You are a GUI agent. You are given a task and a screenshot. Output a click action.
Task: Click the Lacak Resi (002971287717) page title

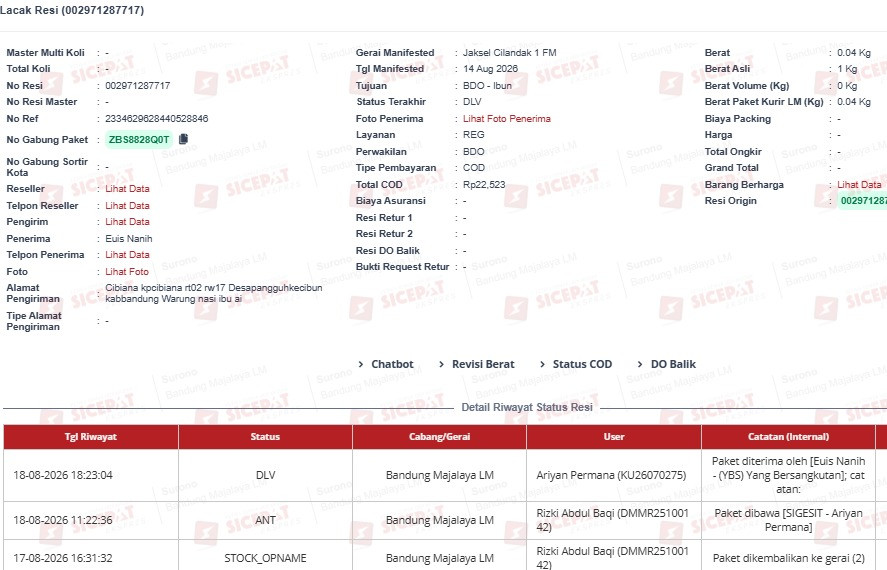point(72,10)
